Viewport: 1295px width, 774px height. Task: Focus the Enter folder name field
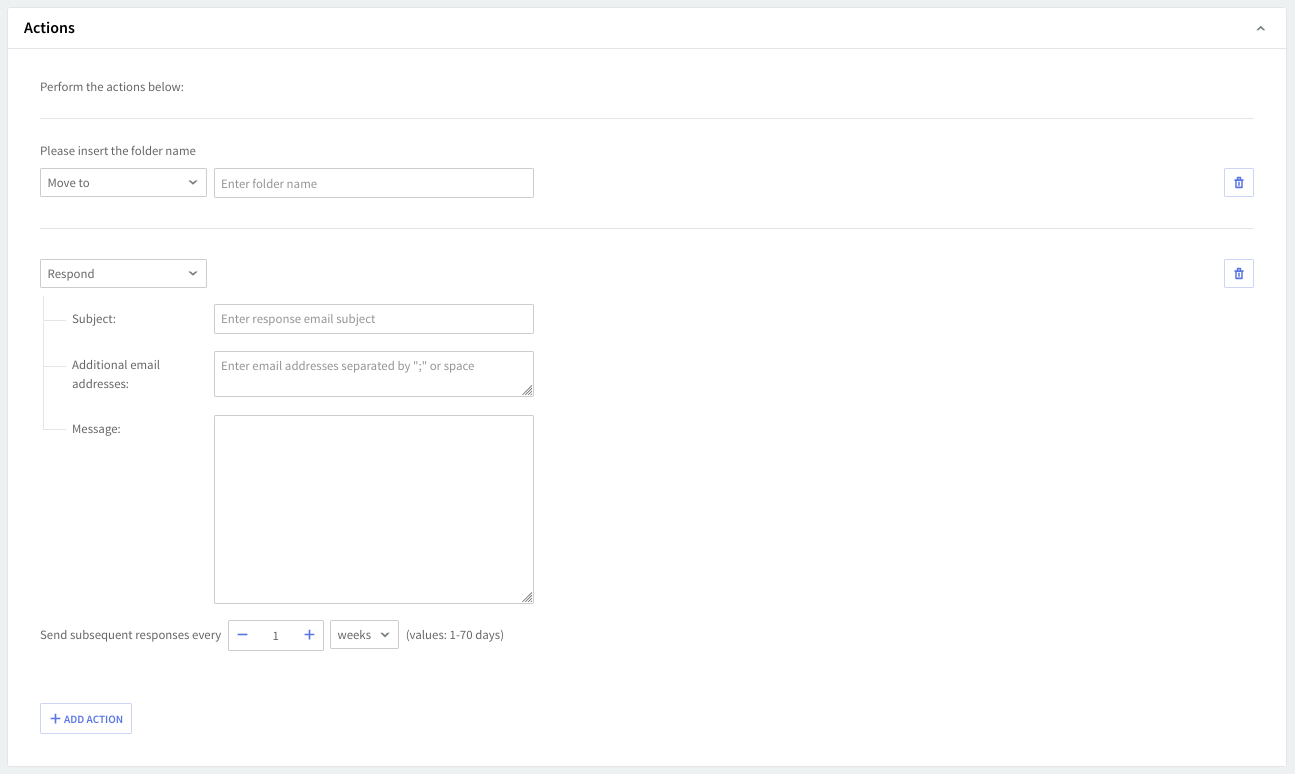pos(373,183)
